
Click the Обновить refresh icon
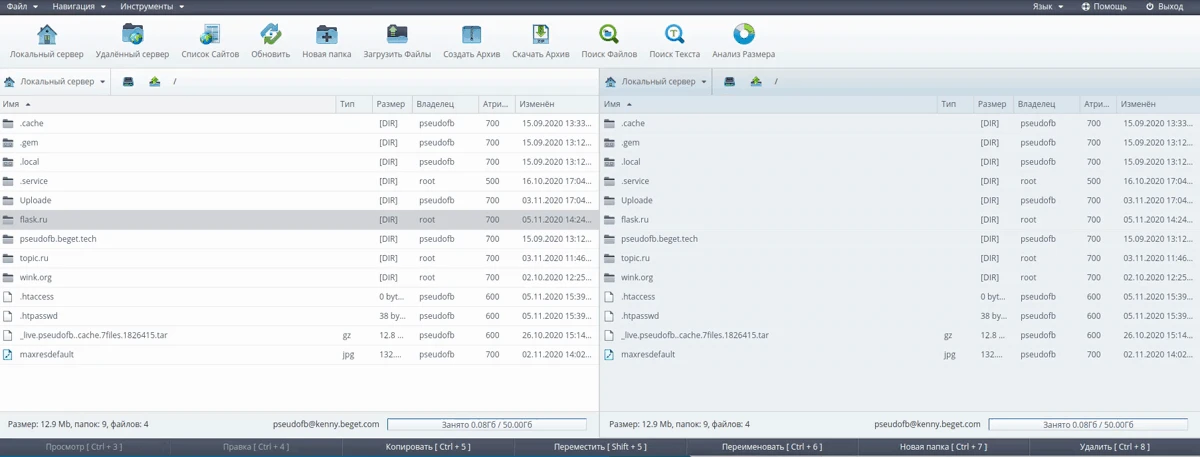point(271,35)
